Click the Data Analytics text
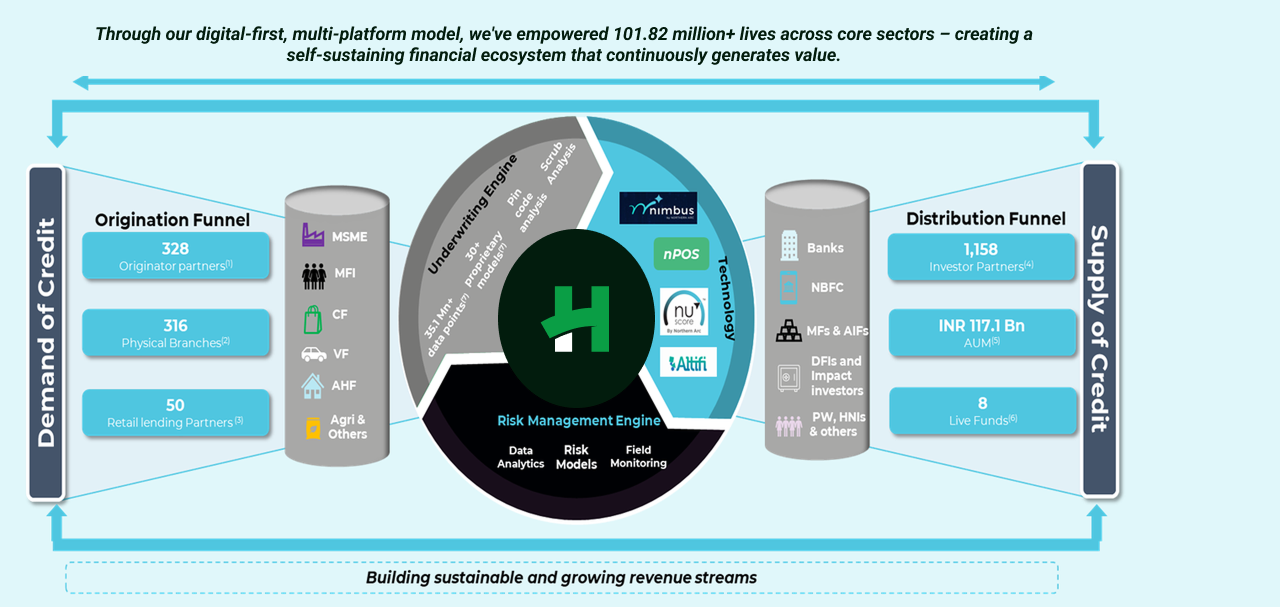 521,457
